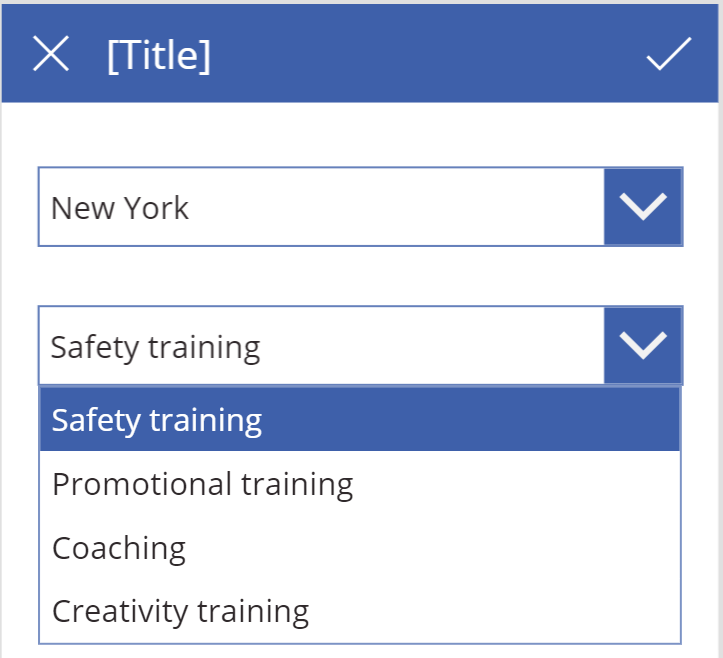Click the New York text
Image resolution: width=723 pixels, height=658 pixels.
(x=119, y=208)
